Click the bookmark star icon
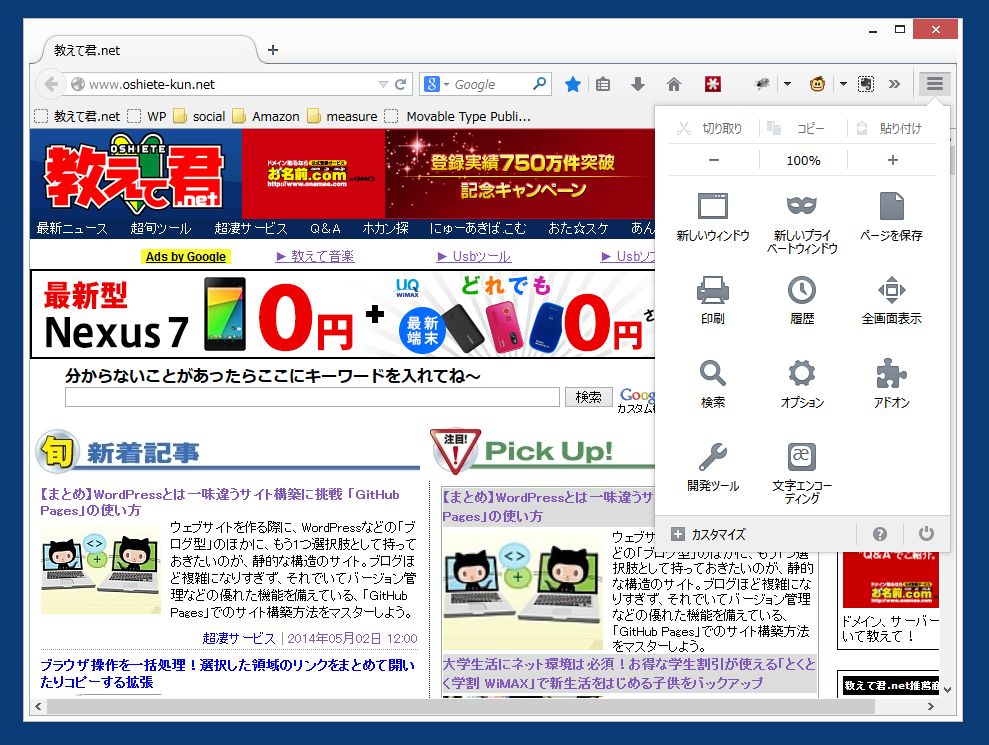The image size is (989, 745). [573, 84]
